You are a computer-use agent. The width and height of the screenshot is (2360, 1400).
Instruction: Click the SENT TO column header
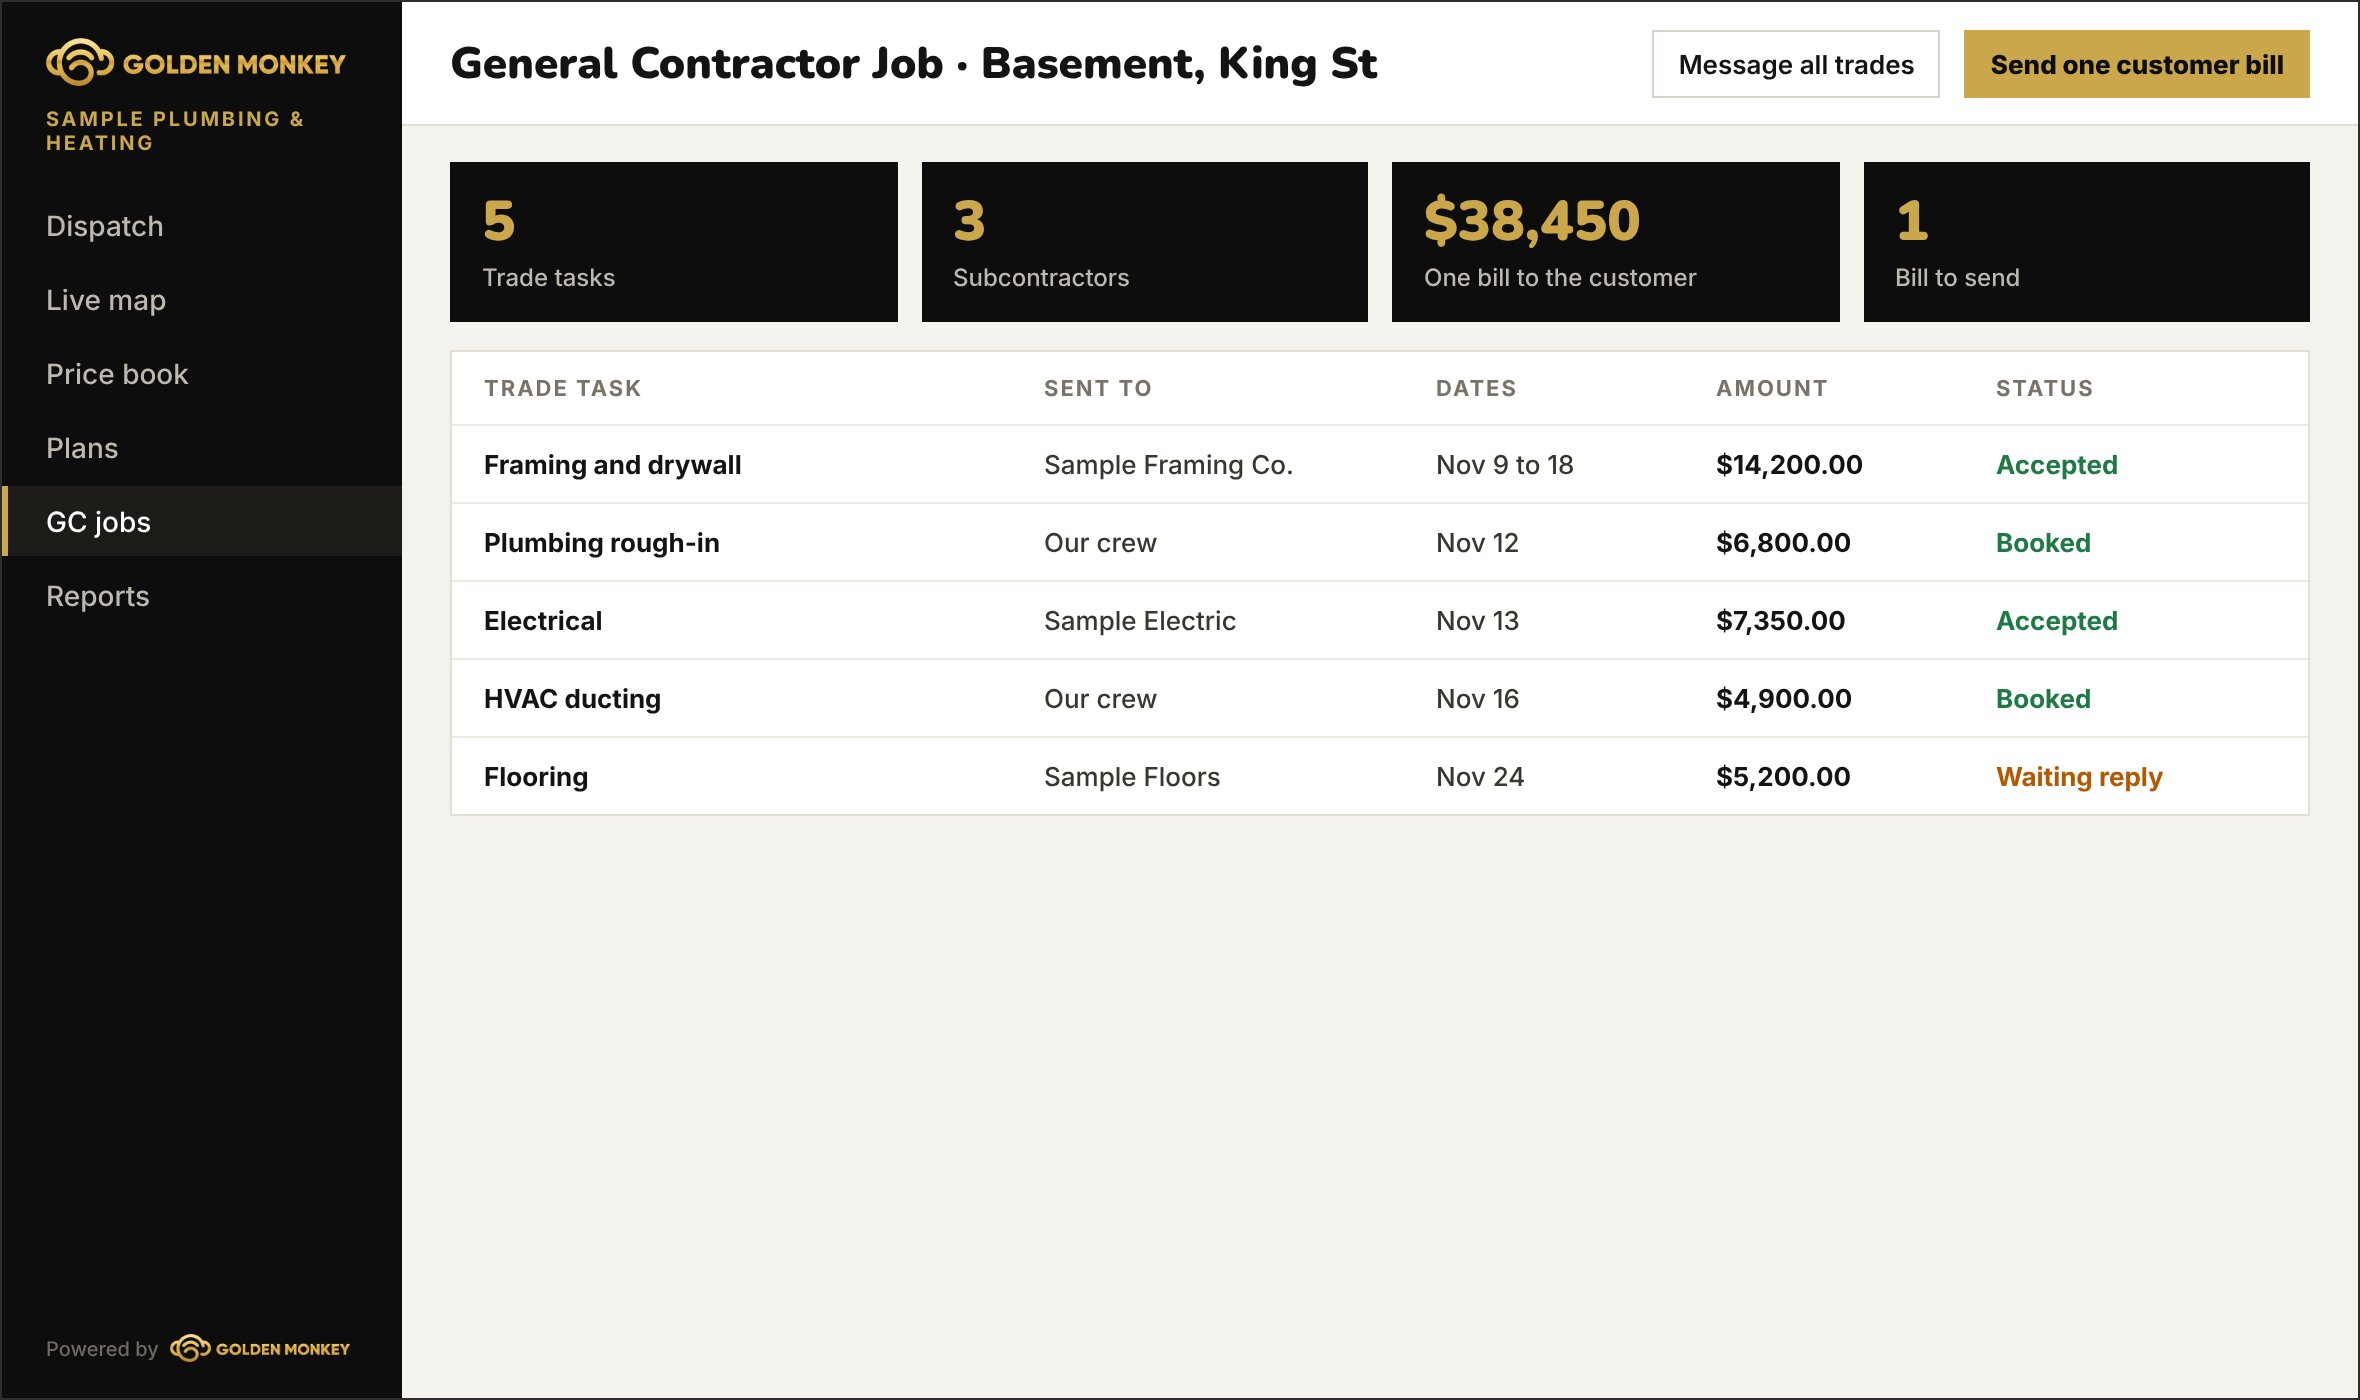coord(1098,388)
